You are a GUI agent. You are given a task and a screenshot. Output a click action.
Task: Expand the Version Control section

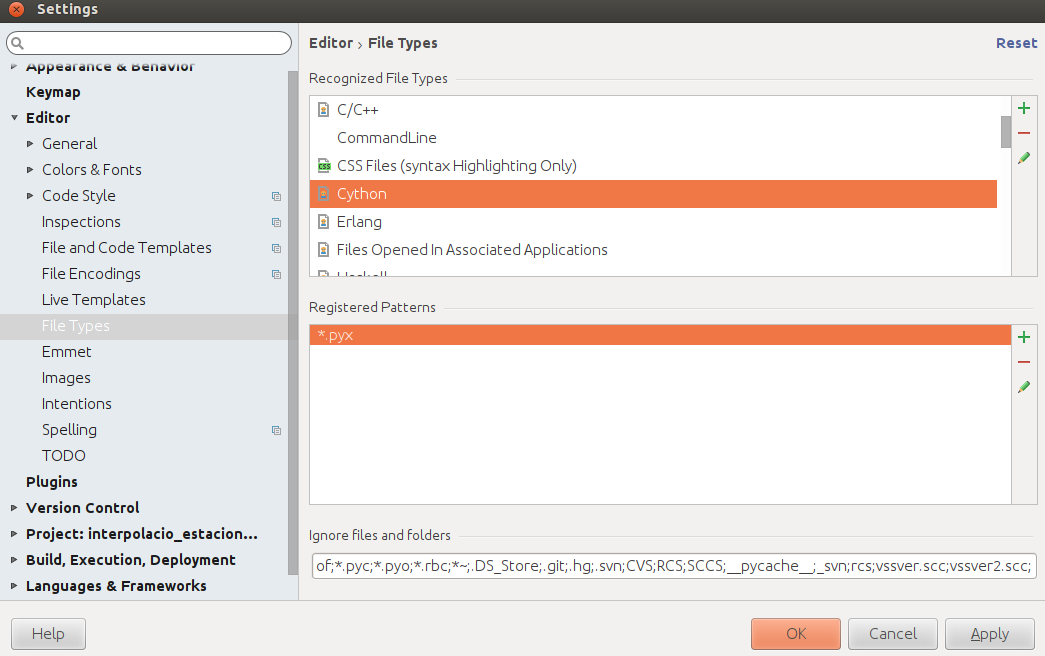tap(14, 507)
